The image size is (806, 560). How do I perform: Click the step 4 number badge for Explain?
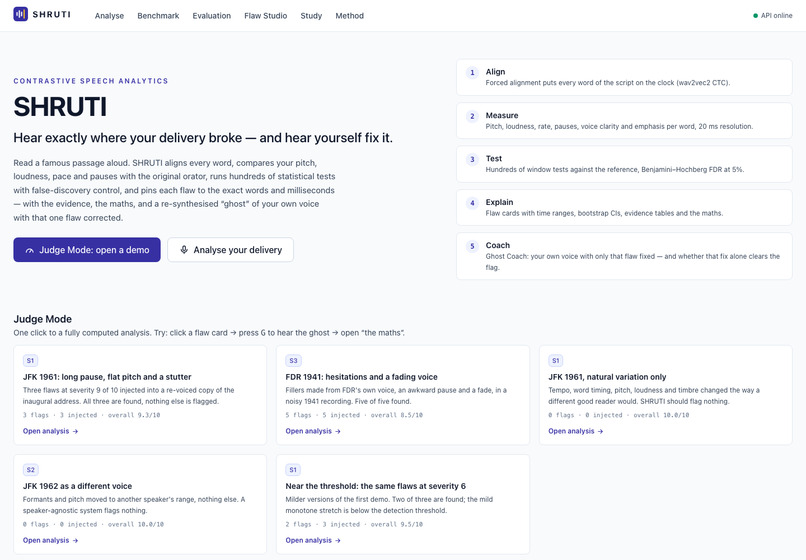pyautogui.click(x=472, y=203)
